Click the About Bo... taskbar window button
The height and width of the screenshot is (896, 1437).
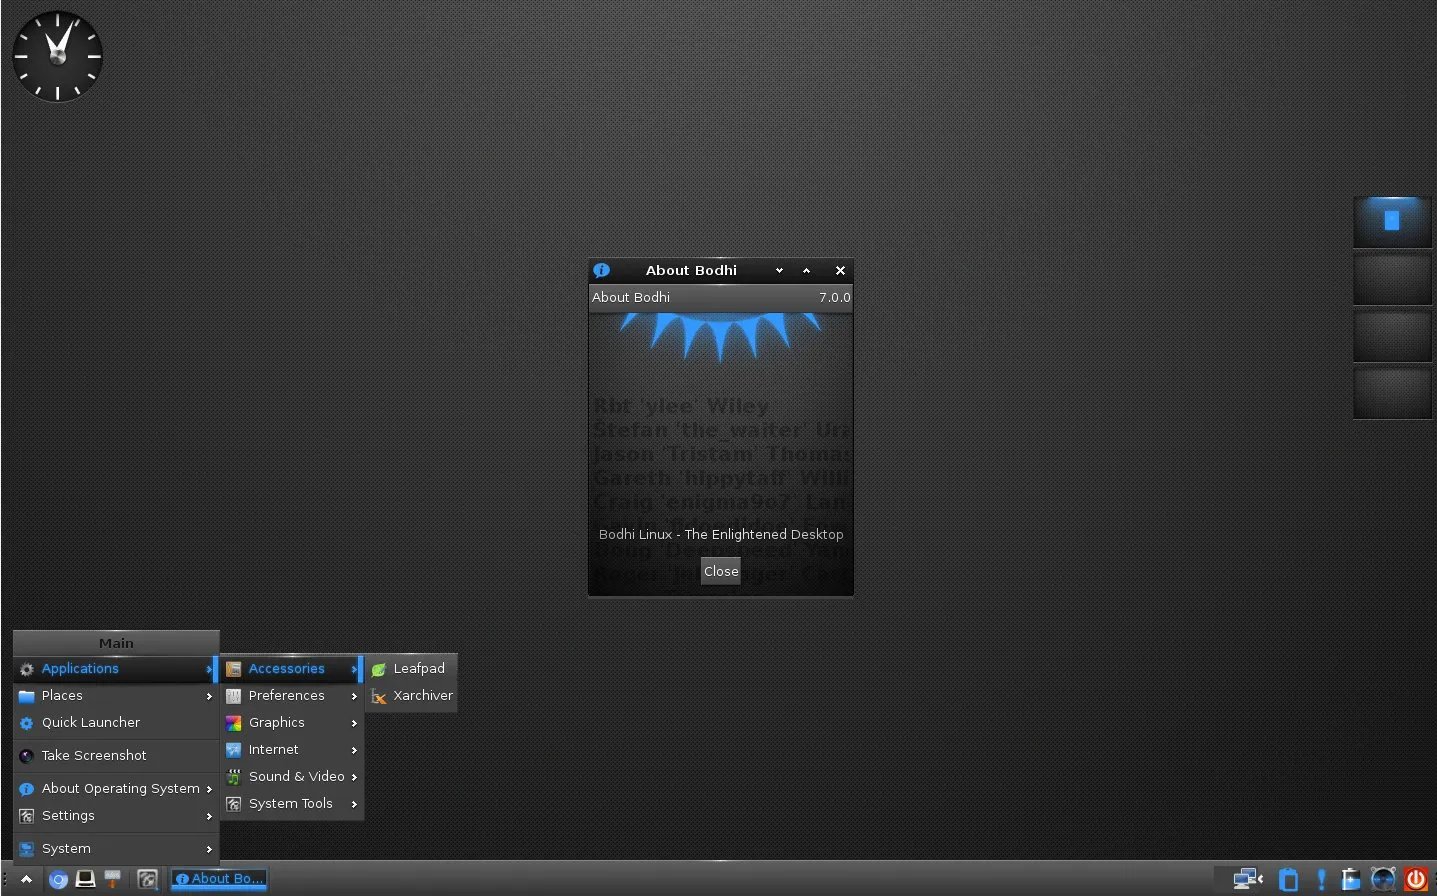click(219, 879)
